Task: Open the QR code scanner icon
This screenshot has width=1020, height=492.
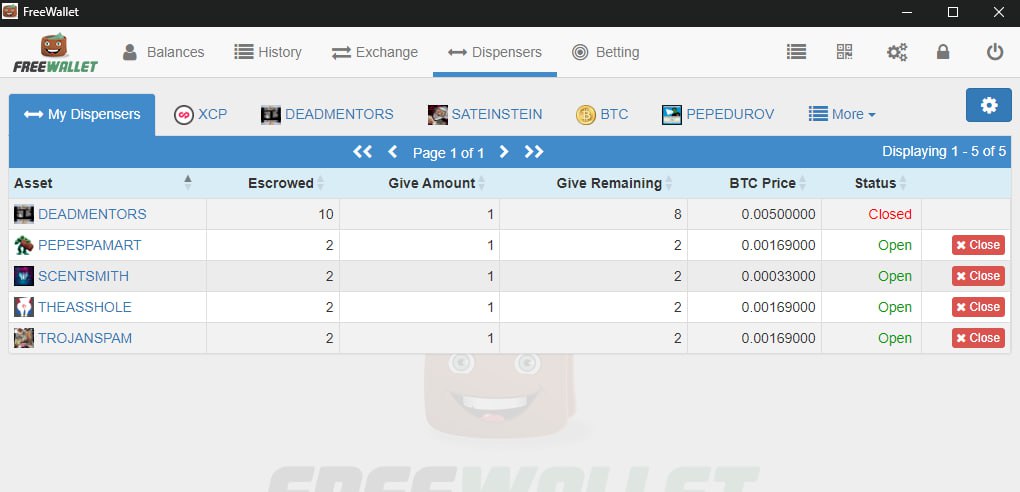Action: 844,52
